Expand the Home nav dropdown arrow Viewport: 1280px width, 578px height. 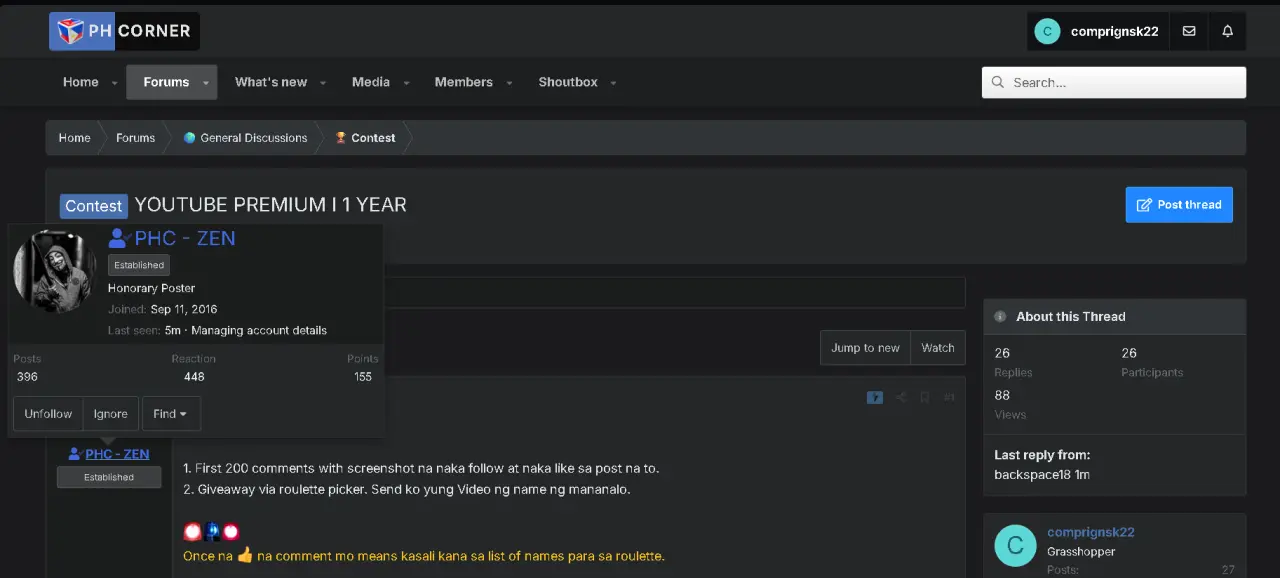click(115, 83)
